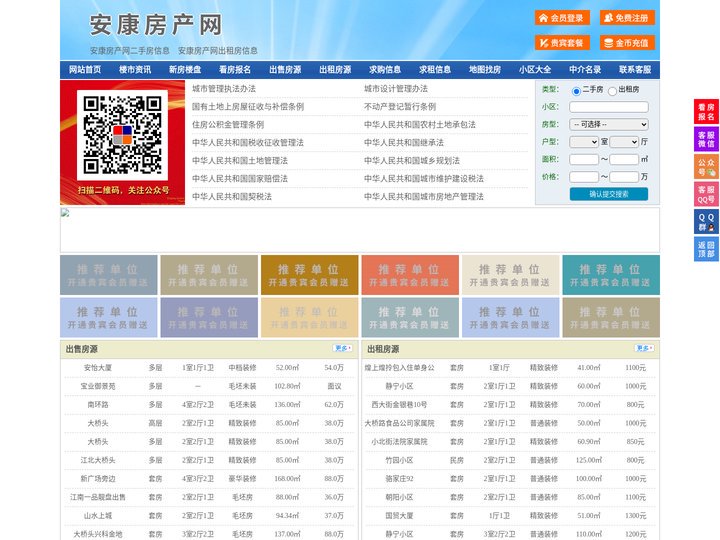The height and width of the screenshot is (540, 720).
Task: Click the broken banner image icon
Action: click(x=65, y=213)
